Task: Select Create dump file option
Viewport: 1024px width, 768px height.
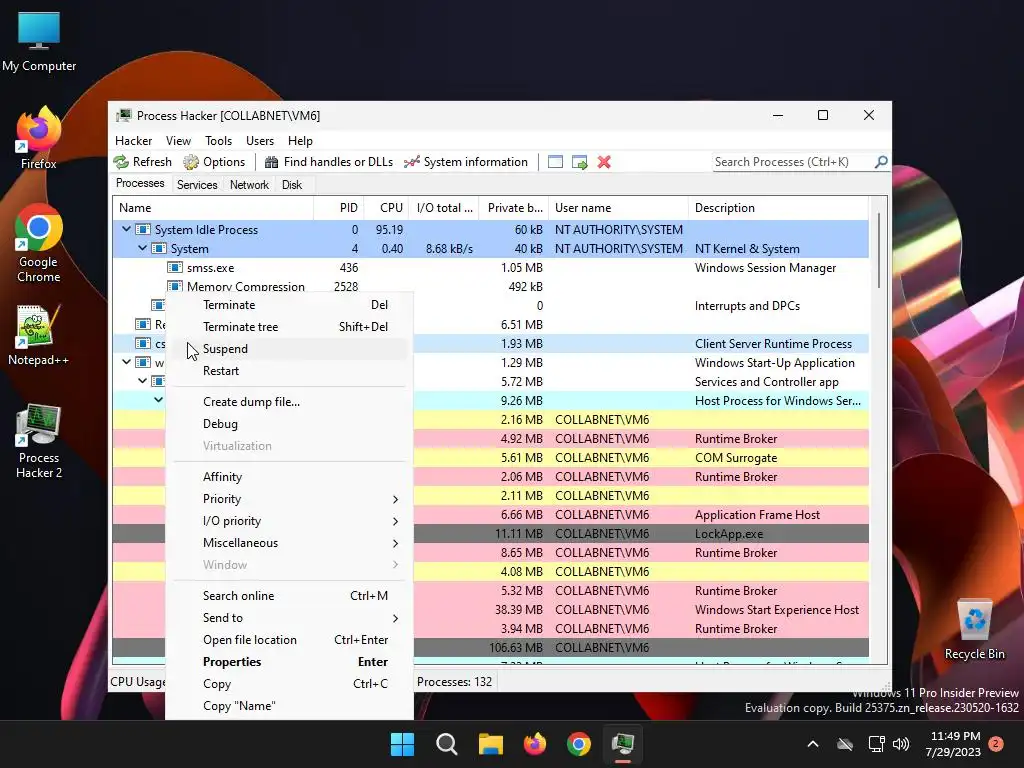Action: pos(289,402)
